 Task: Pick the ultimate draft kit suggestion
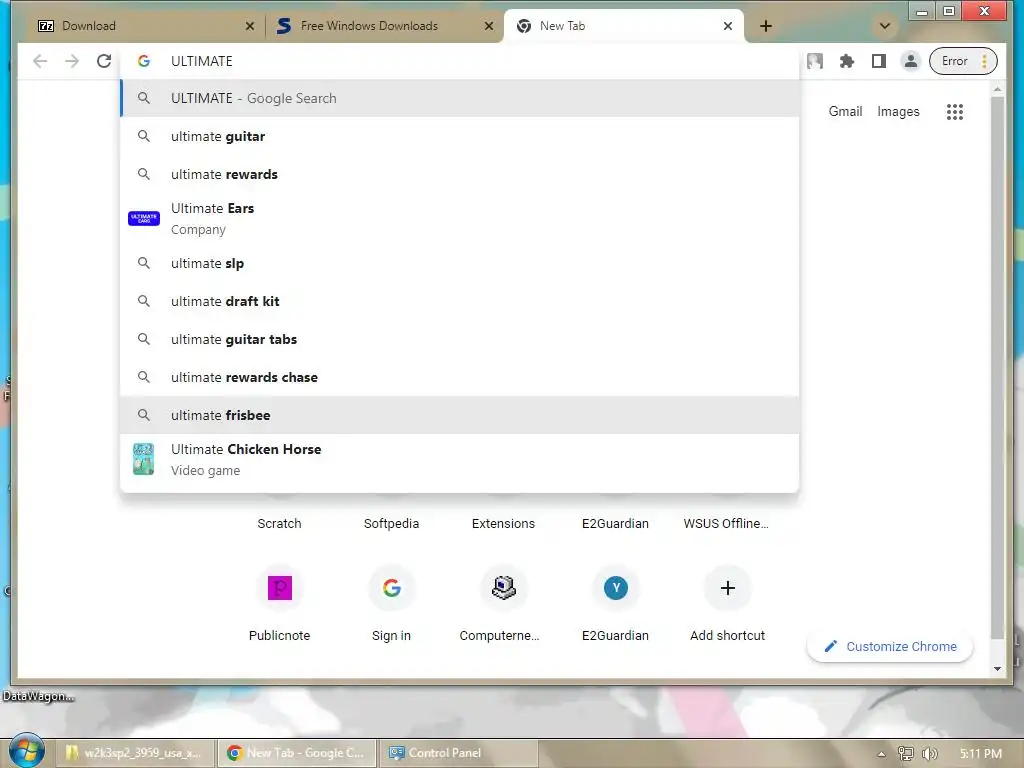(x=460, y=301)
